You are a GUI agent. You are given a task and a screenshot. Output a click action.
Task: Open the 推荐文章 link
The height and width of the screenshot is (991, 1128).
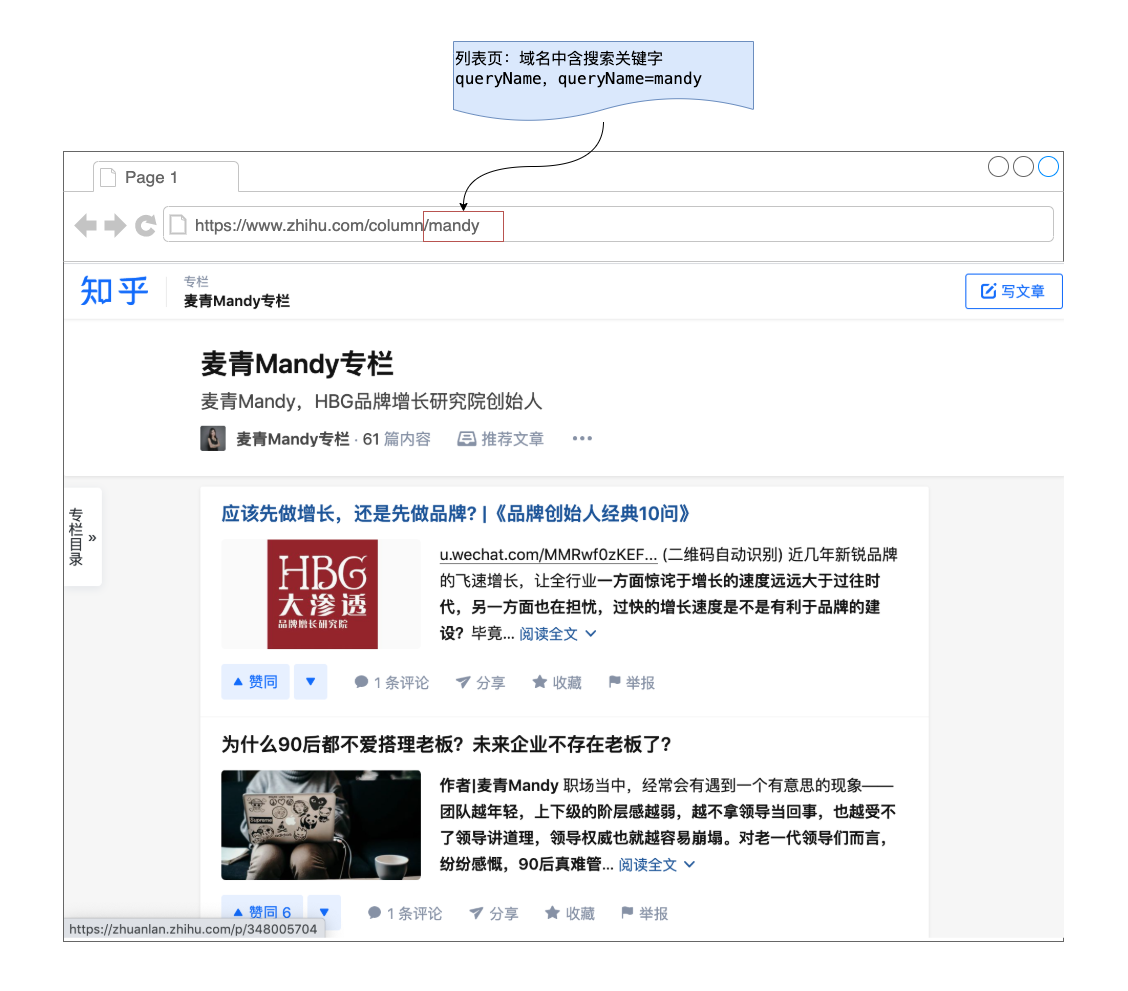tap(501, 439)
